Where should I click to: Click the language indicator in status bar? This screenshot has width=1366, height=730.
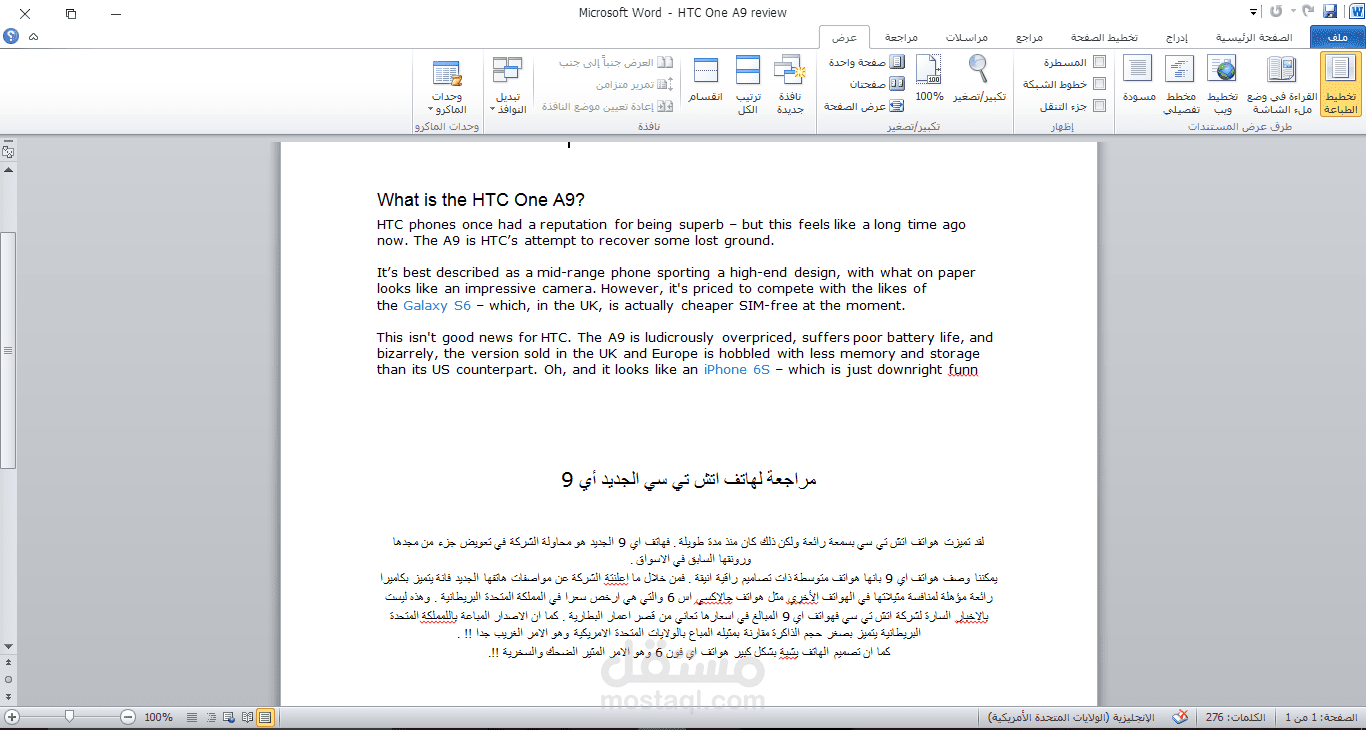tap(1071, 717)
